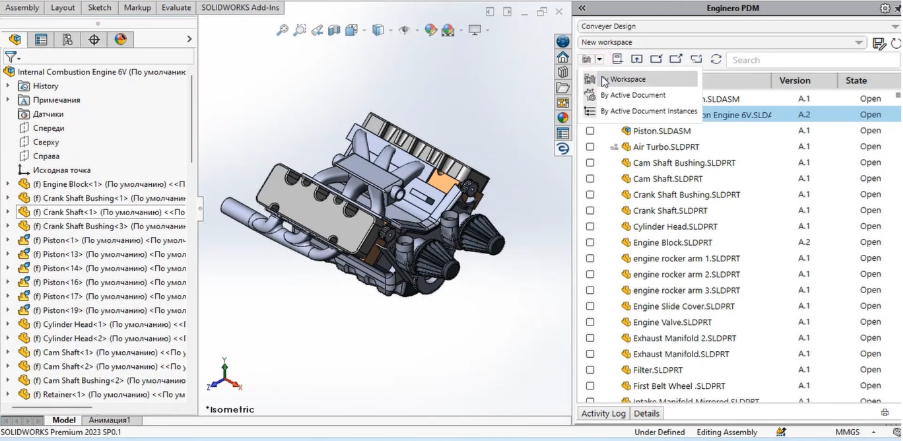This screenshot has height=441, width=903.
Task: Sort the list by the Version column header
Action: pos(794,81)
